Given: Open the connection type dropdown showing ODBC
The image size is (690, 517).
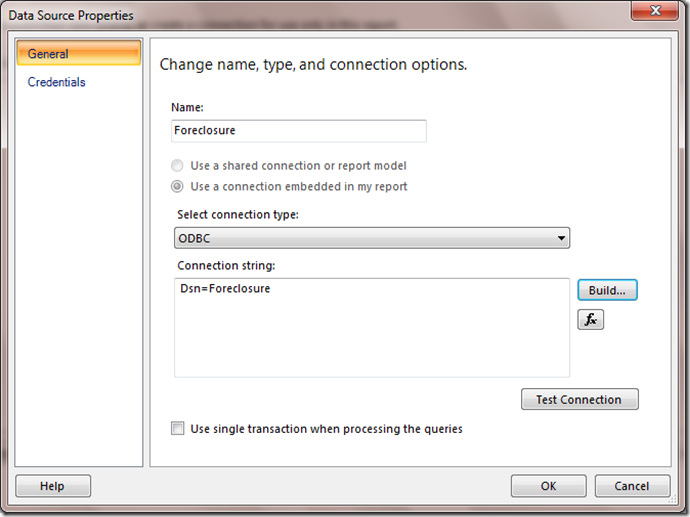Looking at the screenshot, I should pyautogui.click(x=372, y=238).
